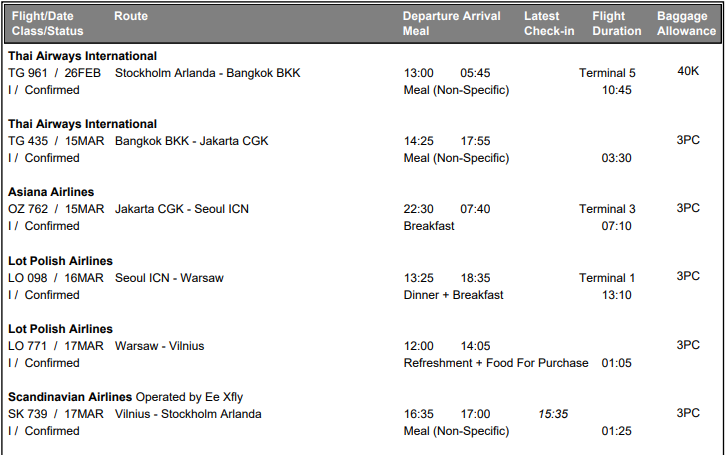Image resolution: width=725 pixels, height=455 pixels.
Task: Select the Scandinavian Airlines heading
Action: coord(69,397)
